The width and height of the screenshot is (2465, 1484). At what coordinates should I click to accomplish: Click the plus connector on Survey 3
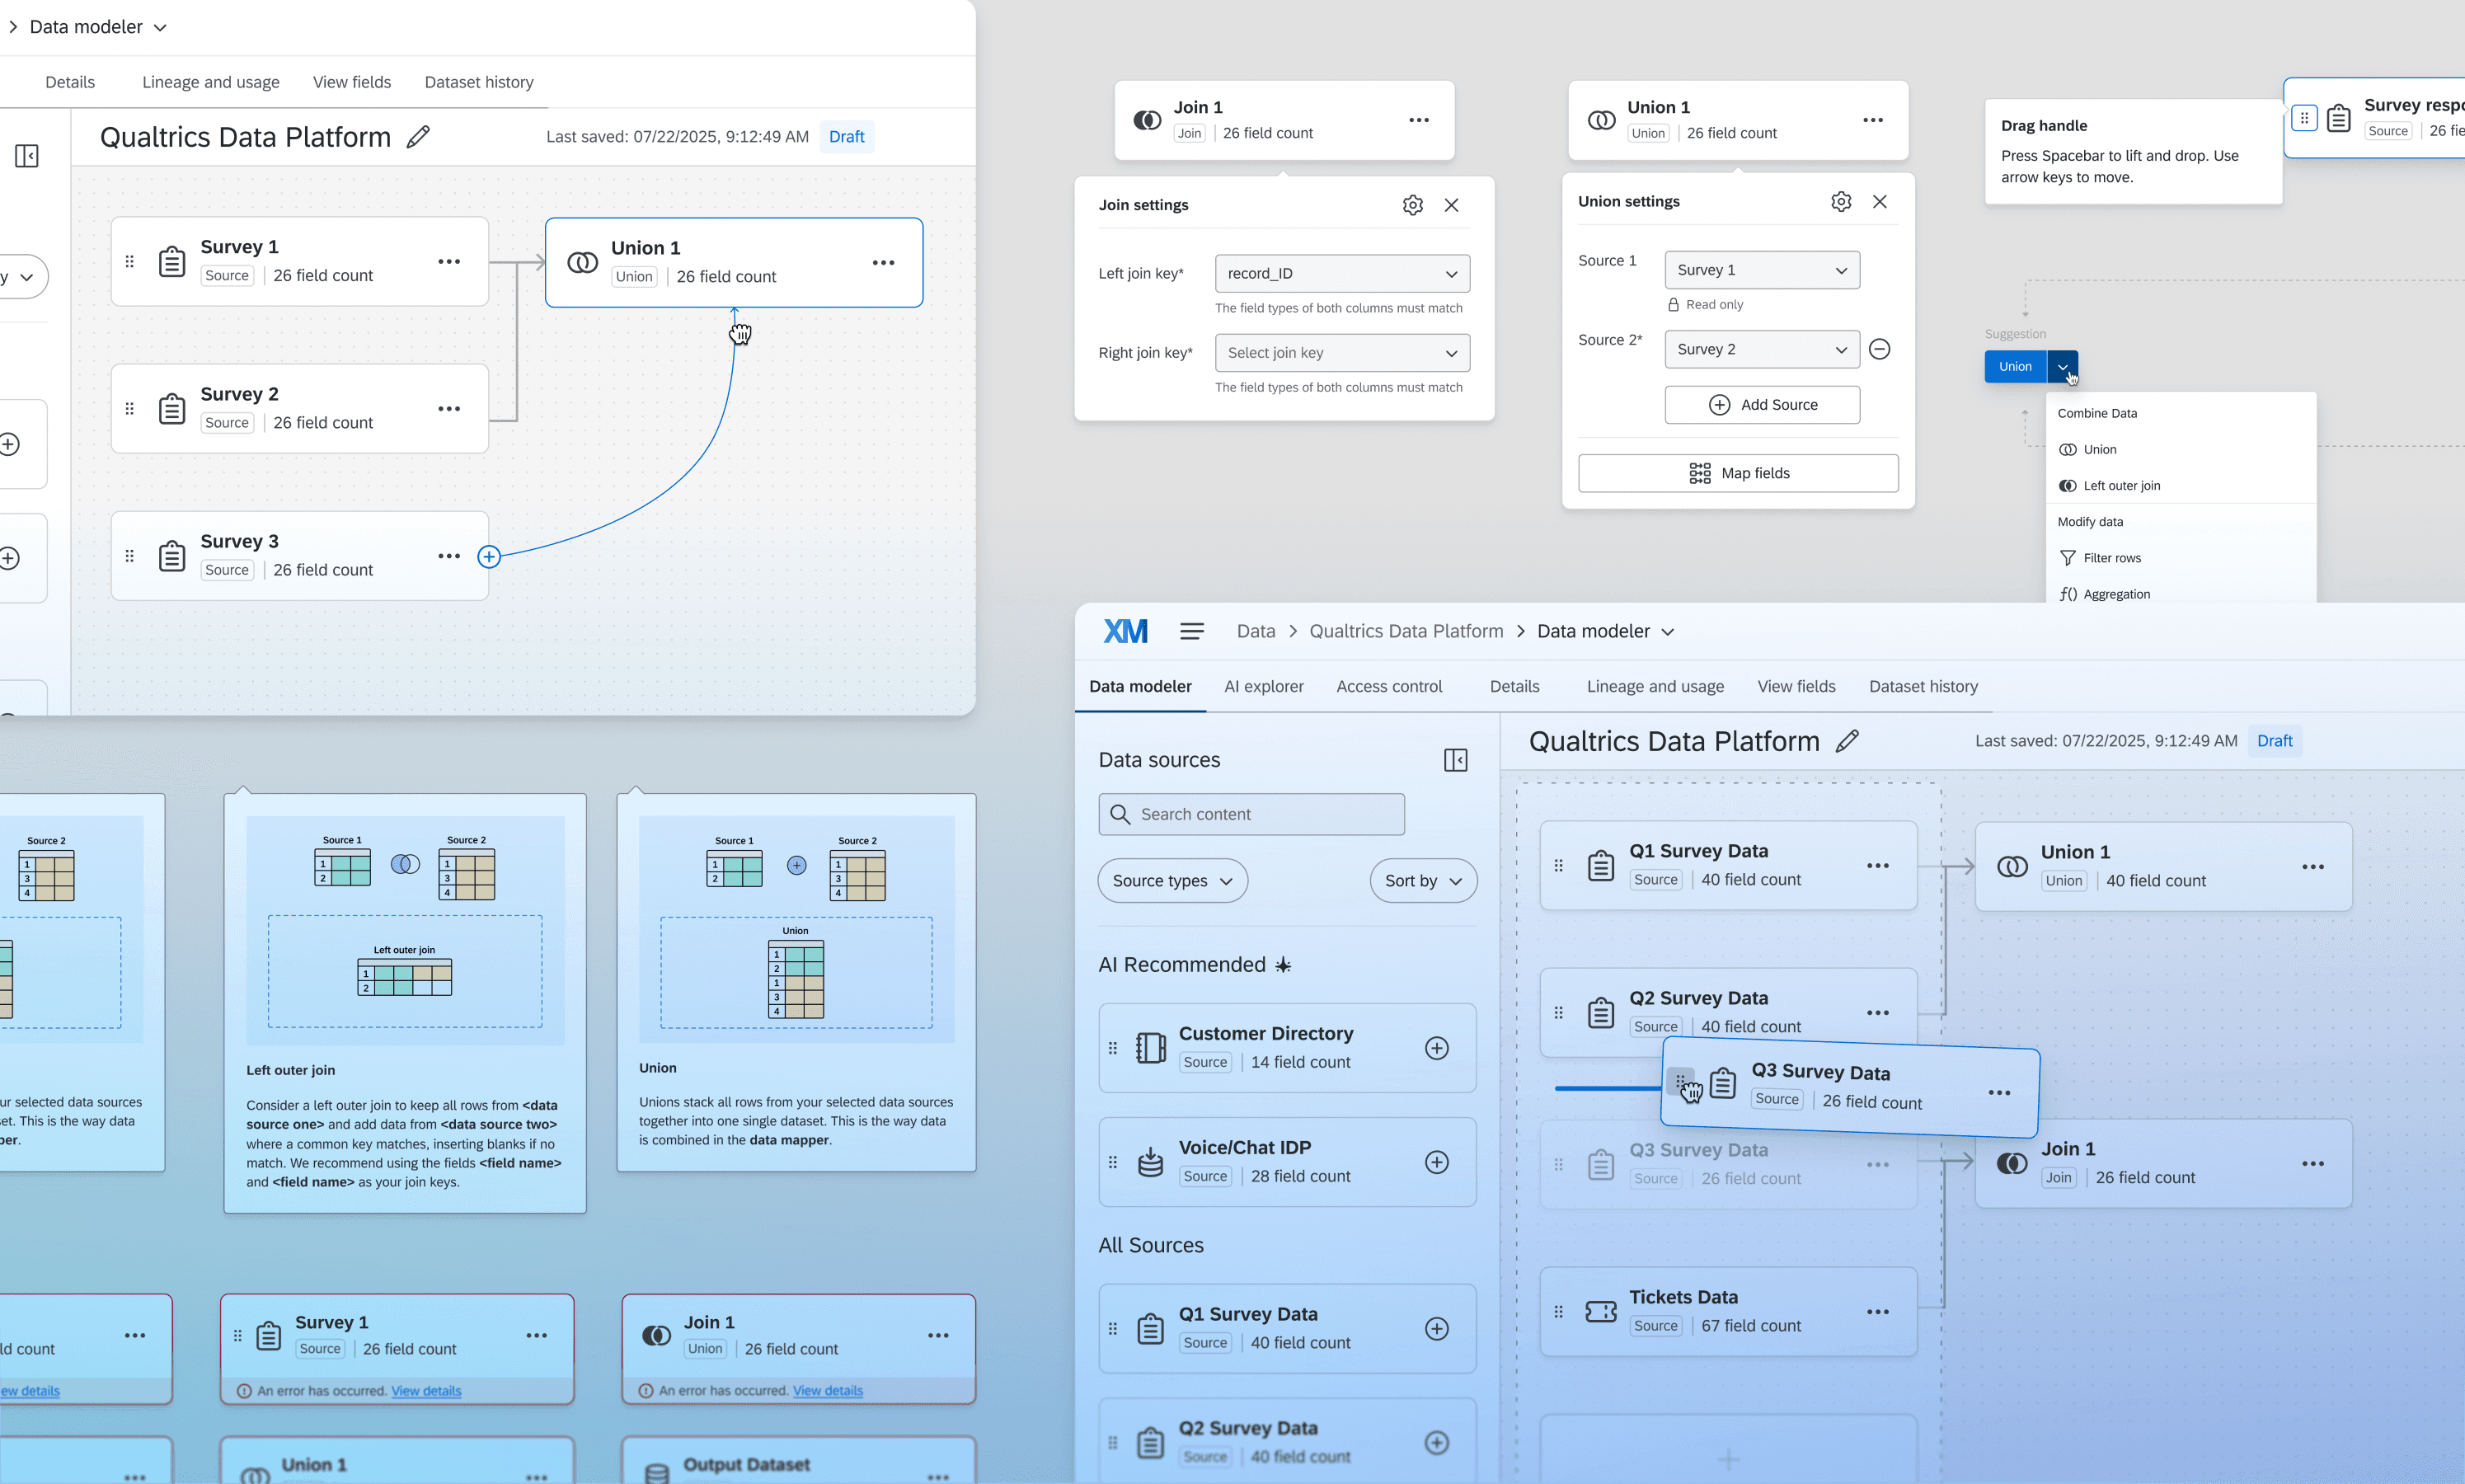point(489,557)
